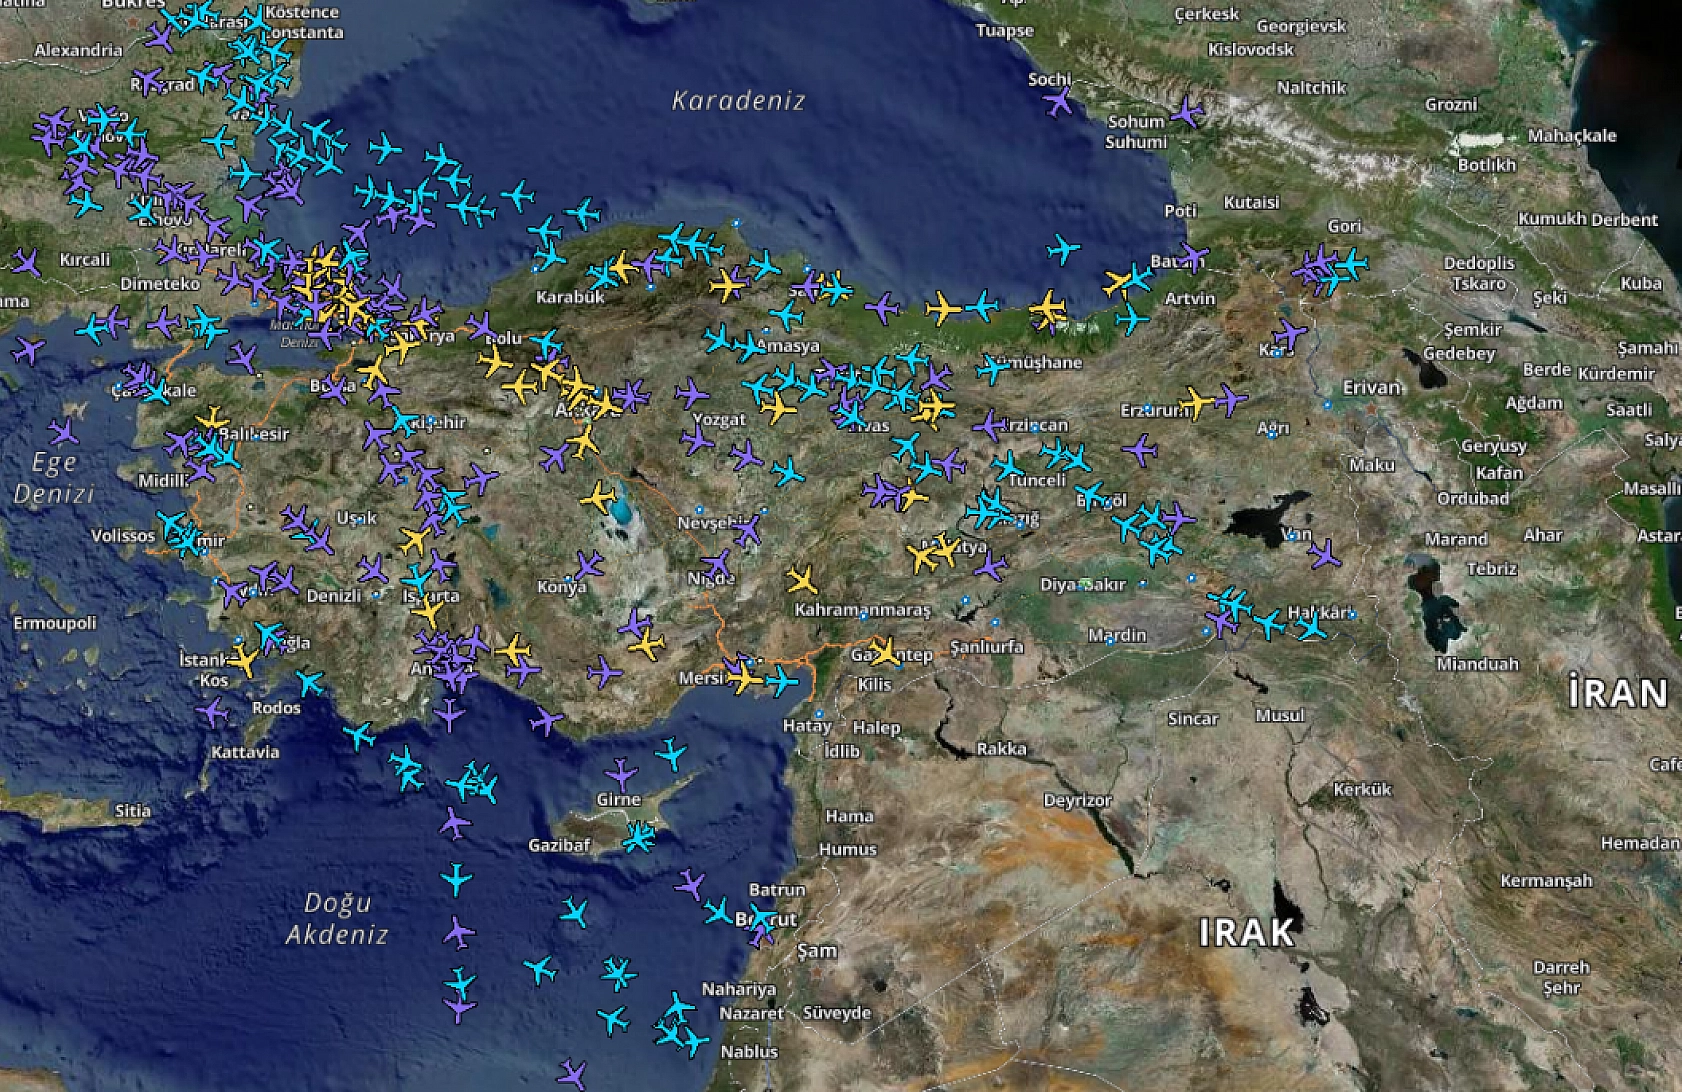Viewport: 1682px width, 1092px height.
Task: Click the purple plane above Kars
Action: 1289,333
